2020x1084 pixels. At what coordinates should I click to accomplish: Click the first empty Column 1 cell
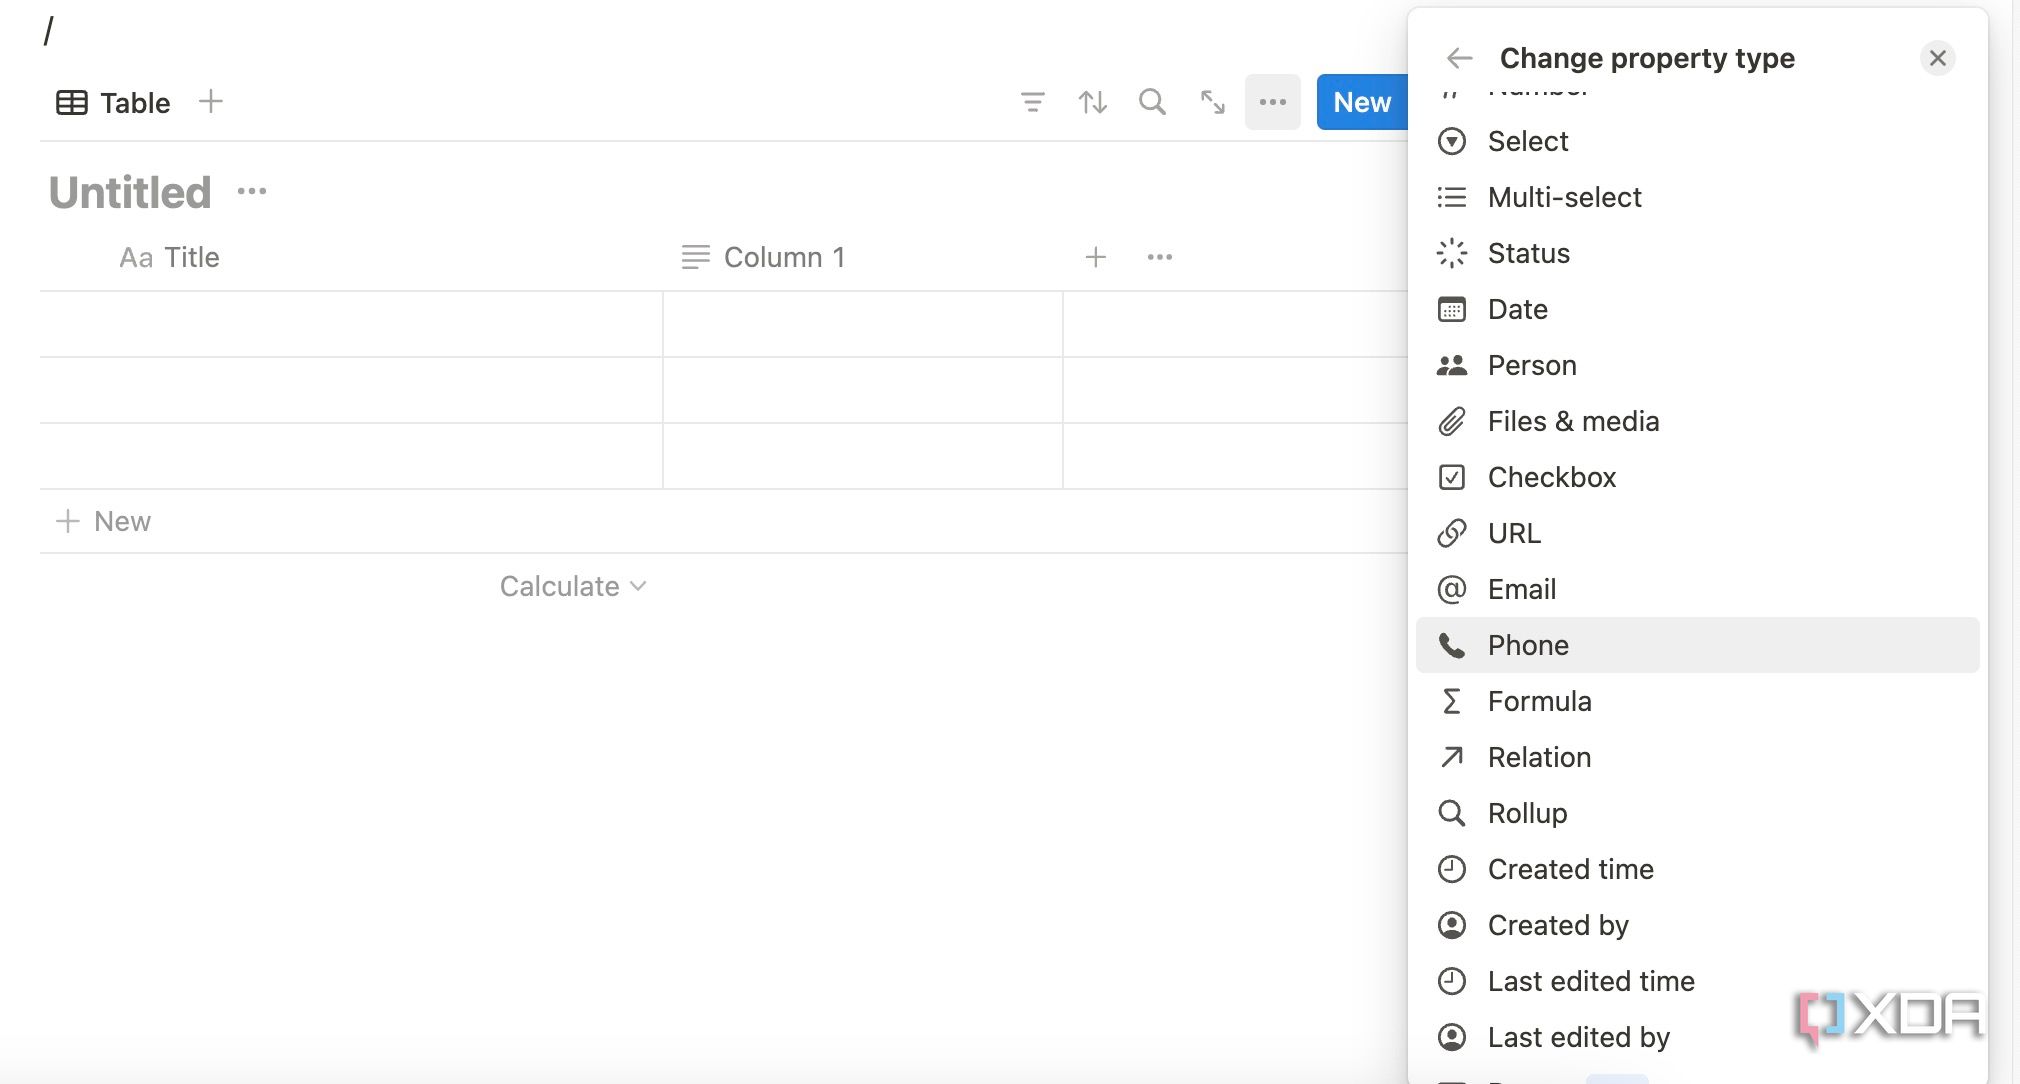(x=863, y=324)
